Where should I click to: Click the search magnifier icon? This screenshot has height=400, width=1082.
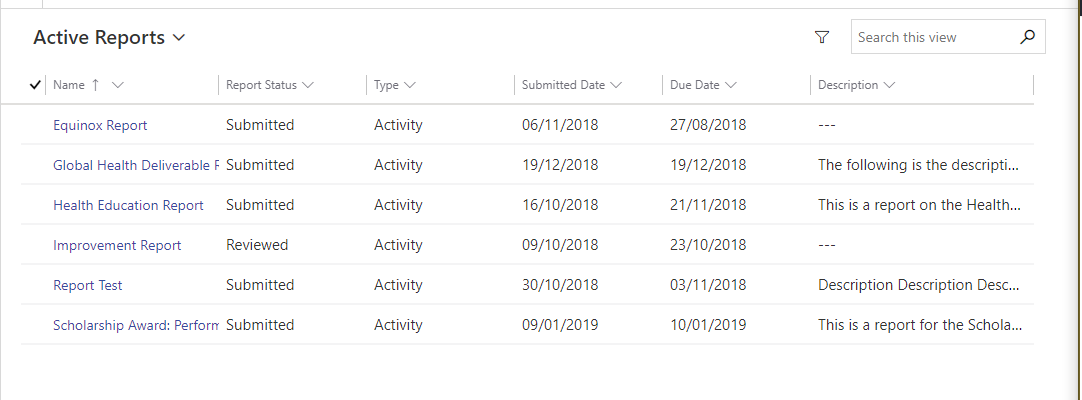tap(1027, 37)
